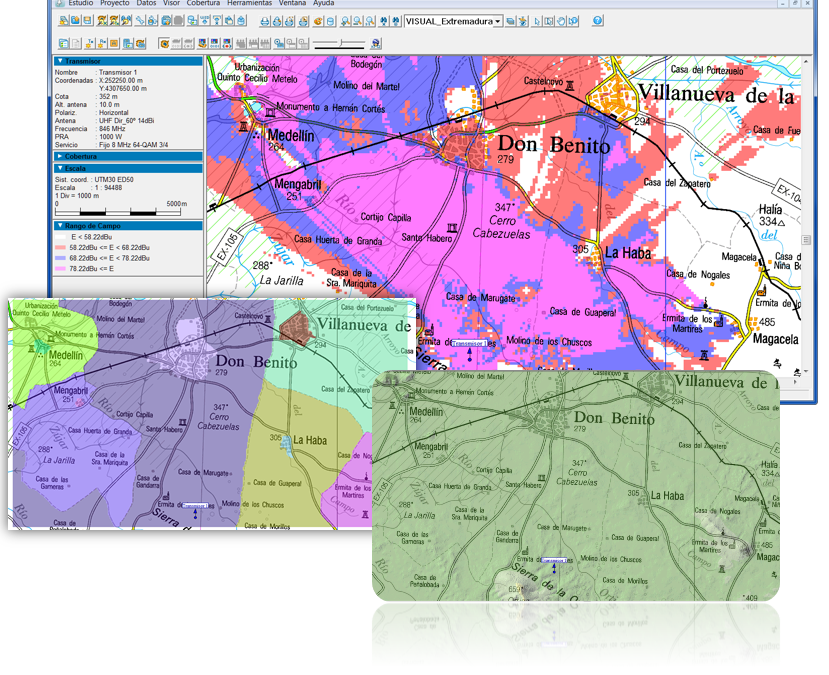Open the Datos menu
829x675 pixels.
[x=146, y=3]
